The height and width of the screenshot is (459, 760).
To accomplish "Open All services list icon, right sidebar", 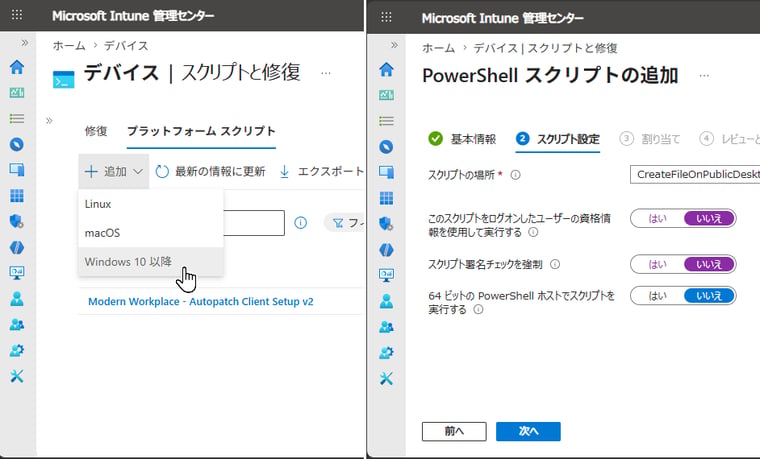I will coord(386,121).
